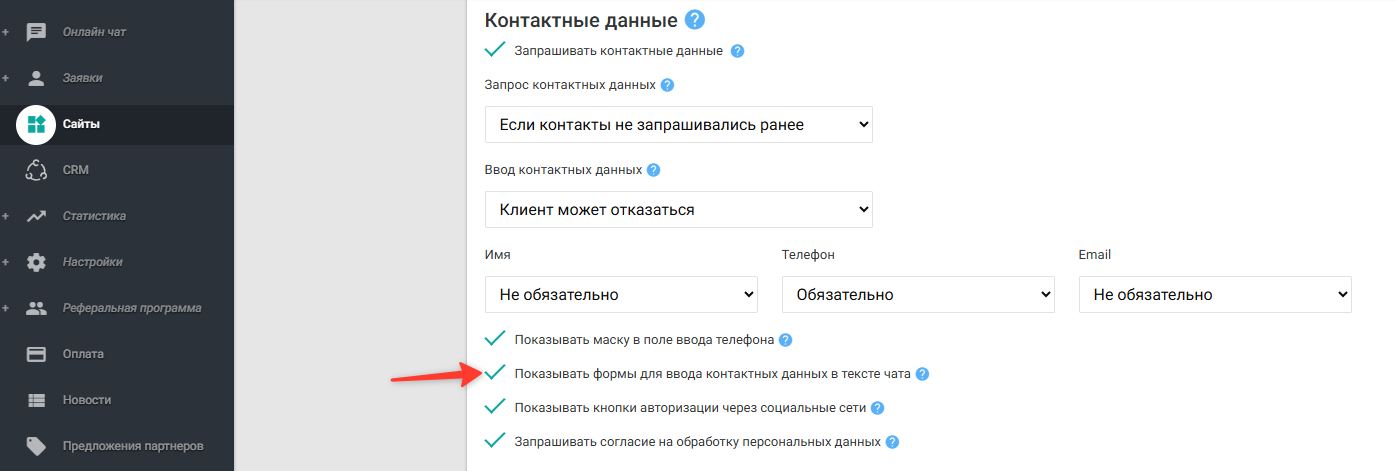Select the Сайты sidebar item

(117, 124)
